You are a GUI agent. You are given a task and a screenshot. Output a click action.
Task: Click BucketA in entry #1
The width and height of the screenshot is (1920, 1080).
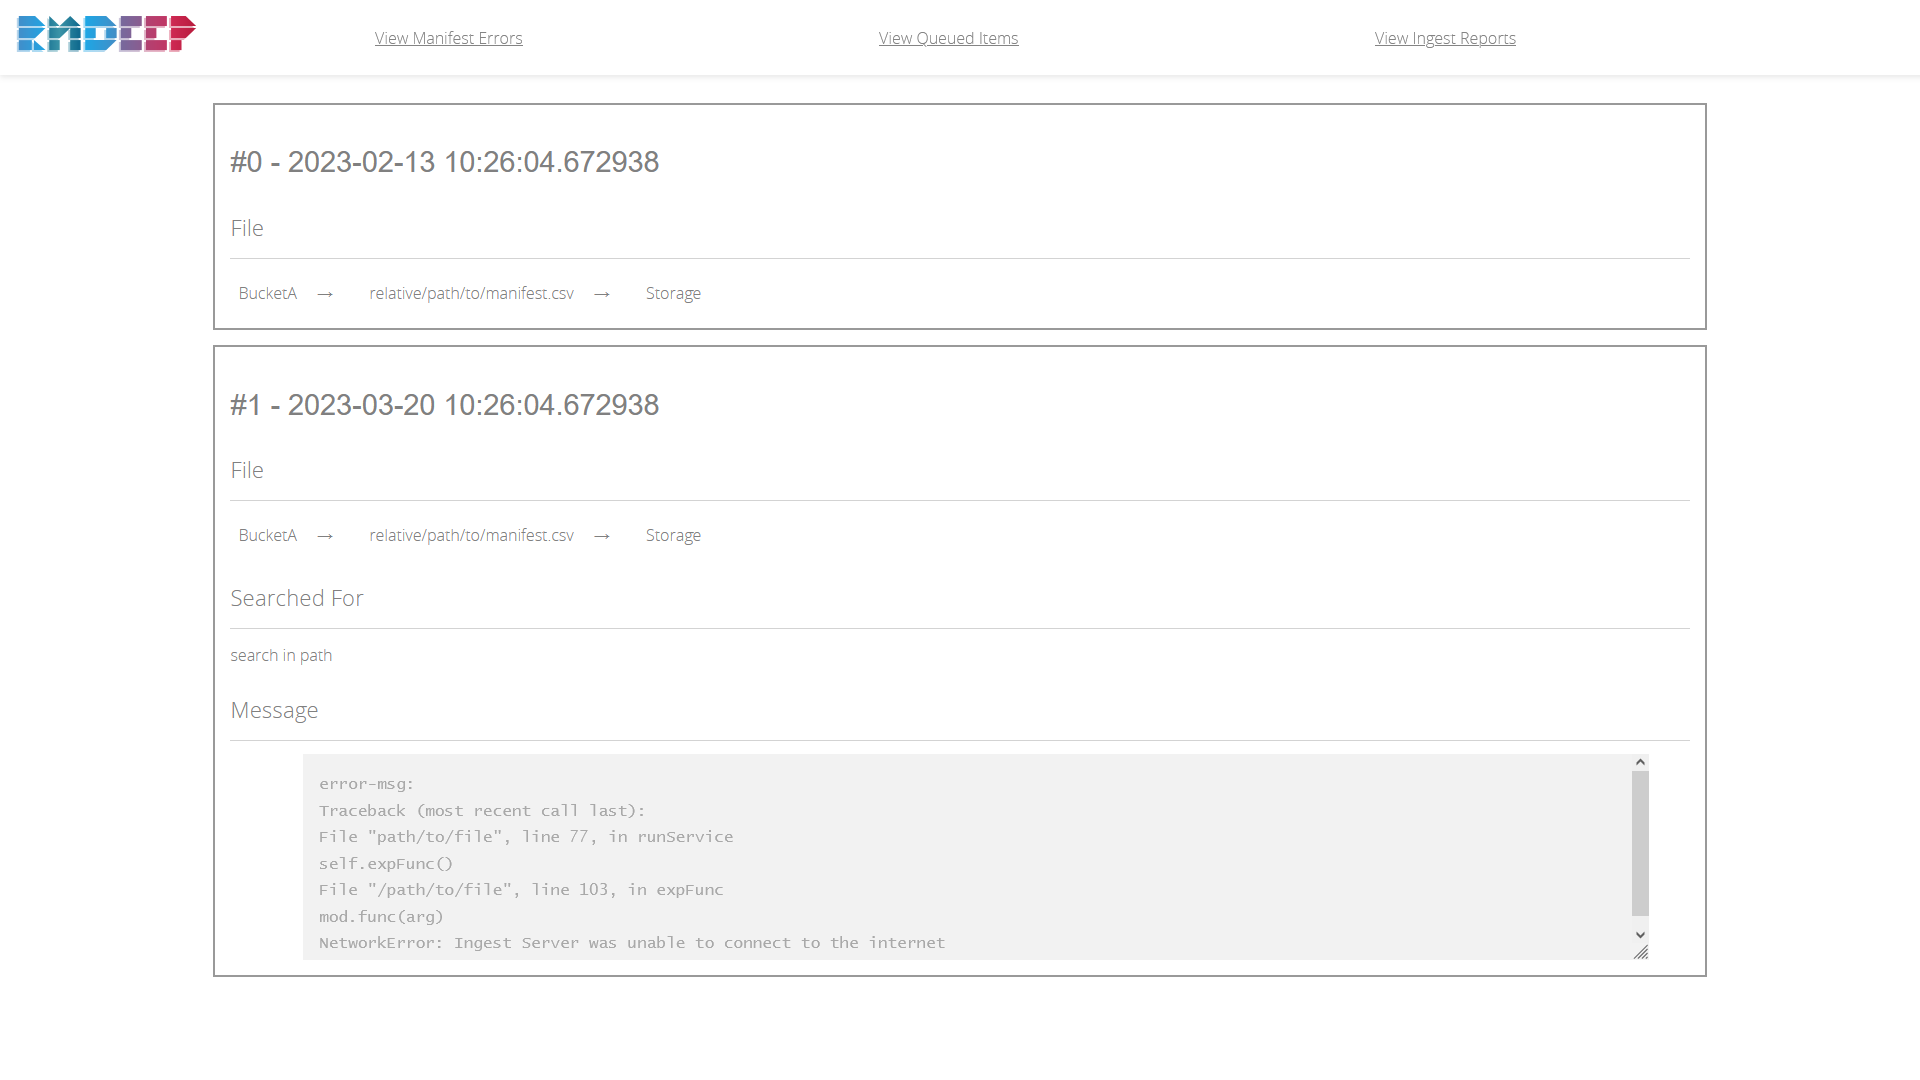[267, 535]
